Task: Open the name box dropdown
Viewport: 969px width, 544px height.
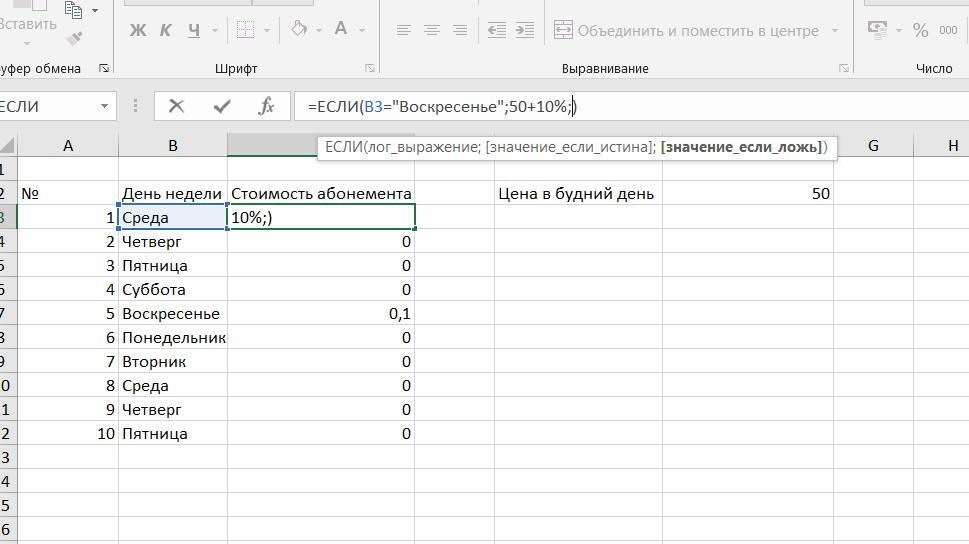Action: pos(104,107)
